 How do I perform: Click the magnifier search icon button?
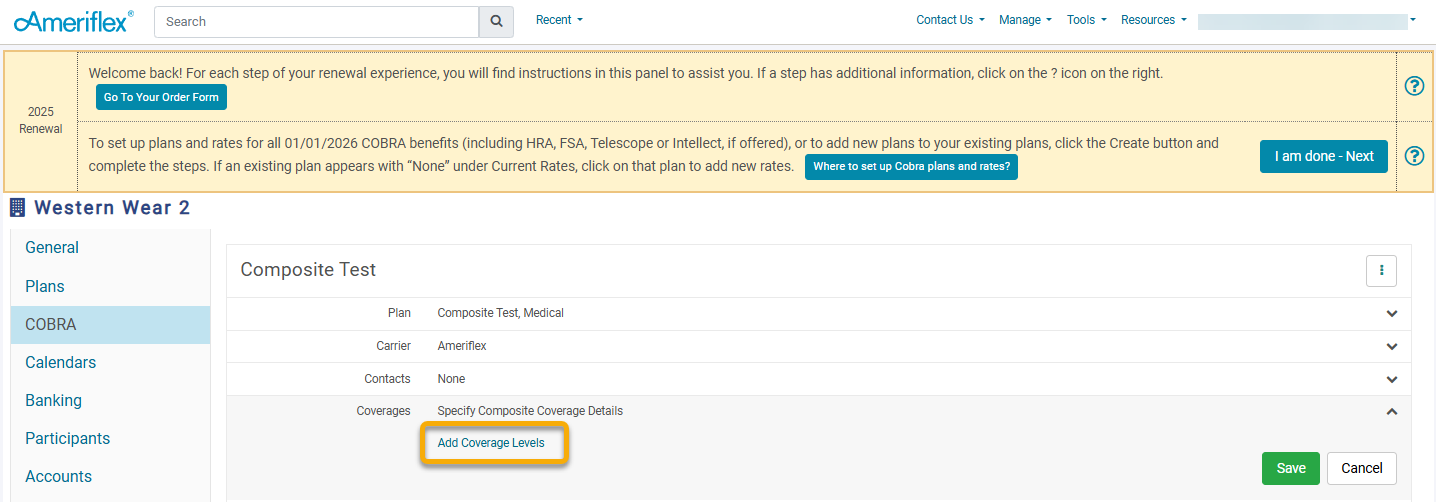pyautogui.click(x=496, y=21)
